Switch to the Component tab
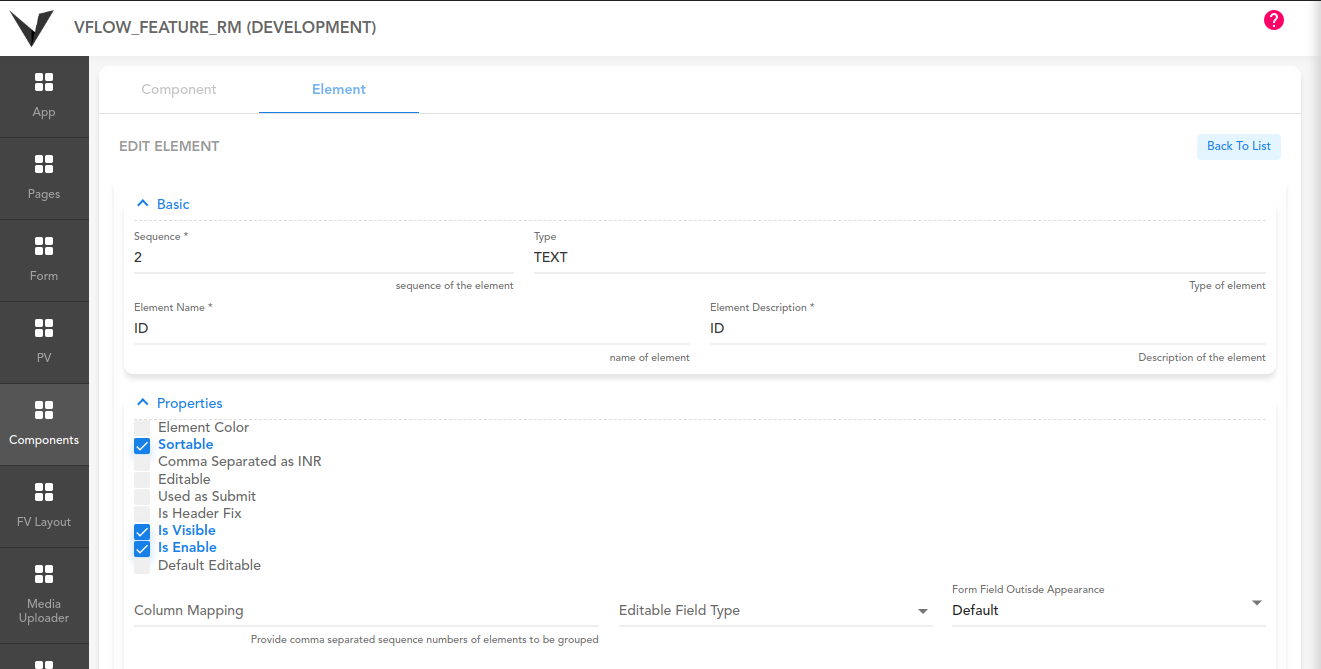Screen dimensions: 1321x669 coord(179,89)
